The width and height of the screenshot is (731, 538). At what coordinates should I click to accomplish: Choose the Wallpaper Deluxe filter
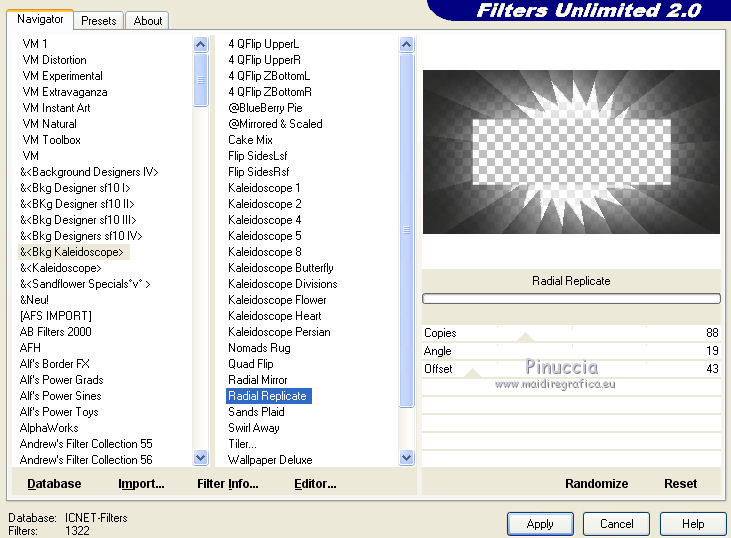(x=270, y=460)
